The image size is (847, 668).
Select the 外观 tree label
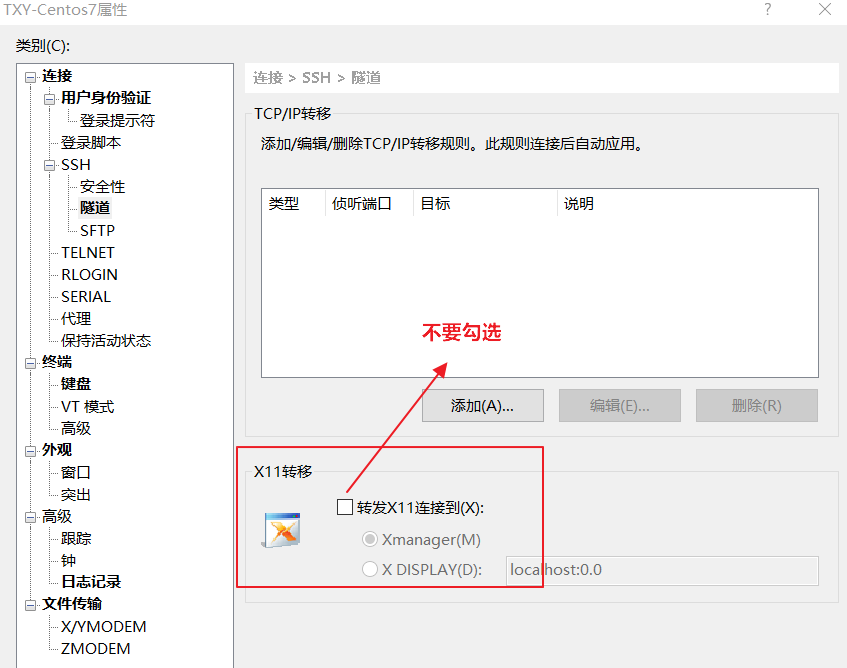tap(57, 450)
